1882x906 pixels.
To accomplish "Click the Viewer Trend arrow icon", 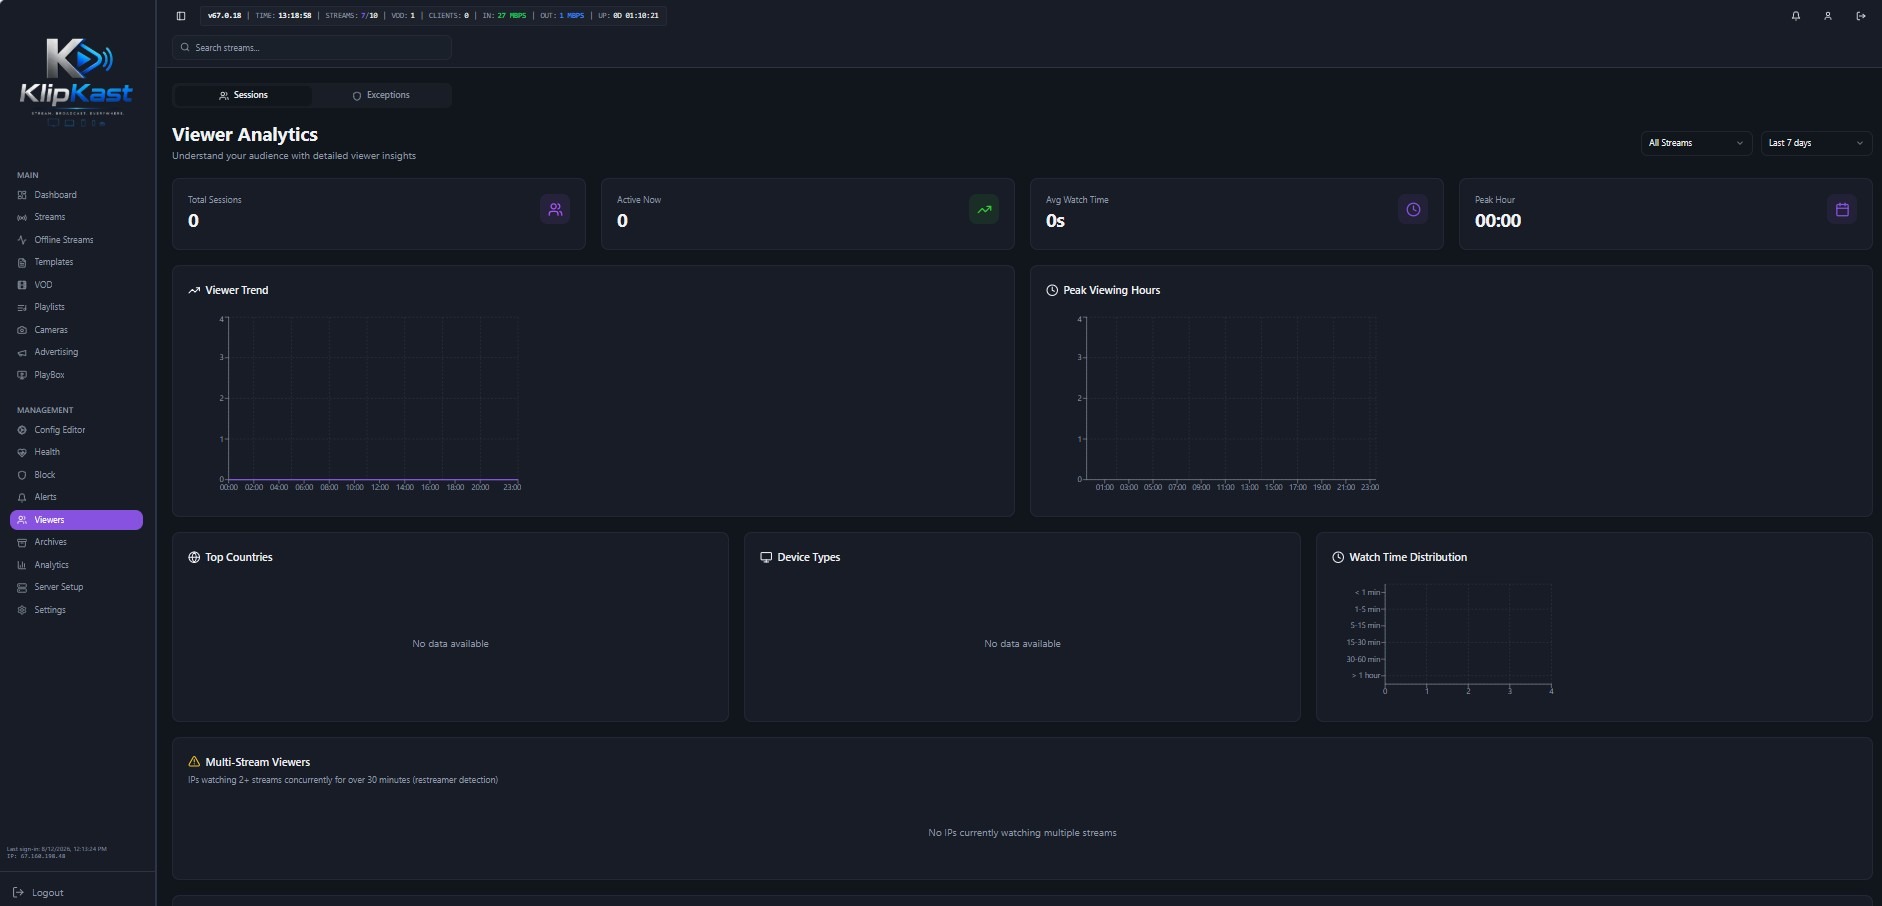I will 194,290.
